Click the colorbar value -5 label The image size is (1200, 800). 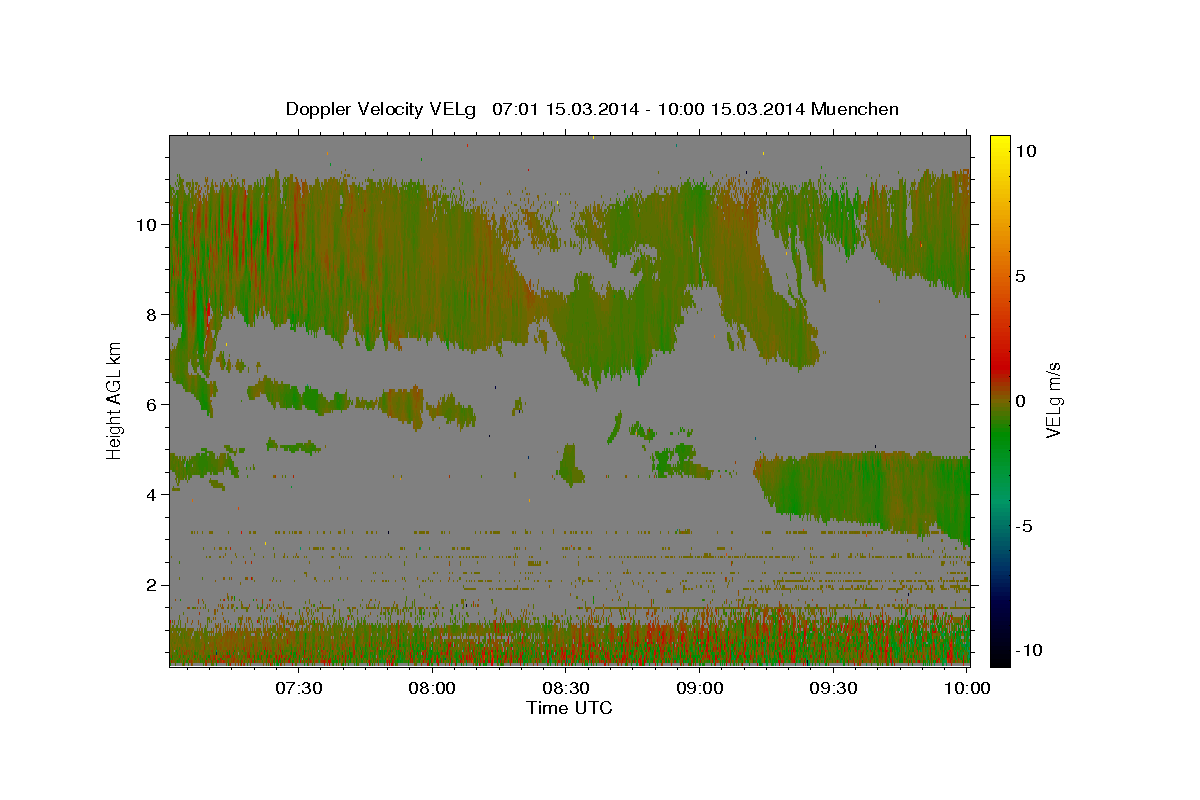[x=1025, y=526]
